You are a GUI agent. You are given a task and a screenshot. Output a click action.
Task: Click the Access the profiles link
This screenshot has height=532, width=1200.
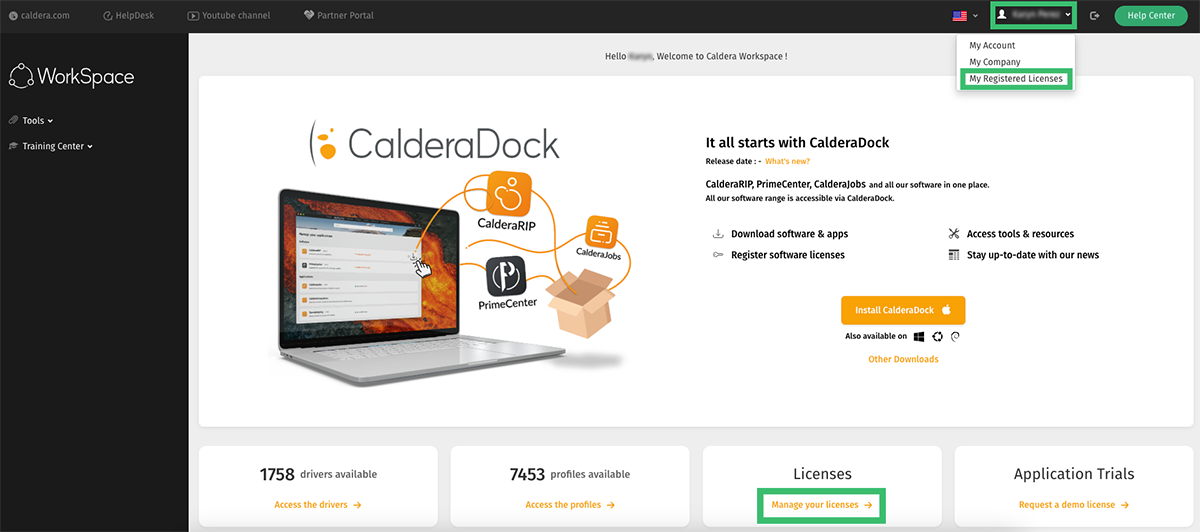(x=569, y=505)
